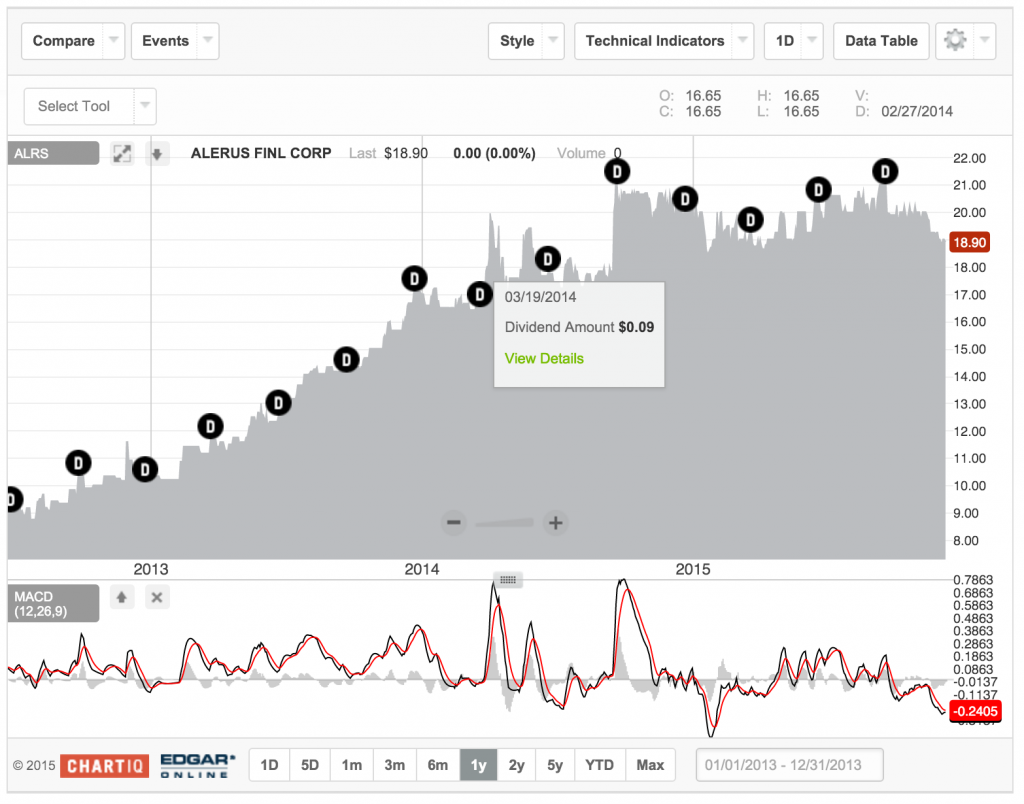Zoom in with the plus button

tap(556, 523)
